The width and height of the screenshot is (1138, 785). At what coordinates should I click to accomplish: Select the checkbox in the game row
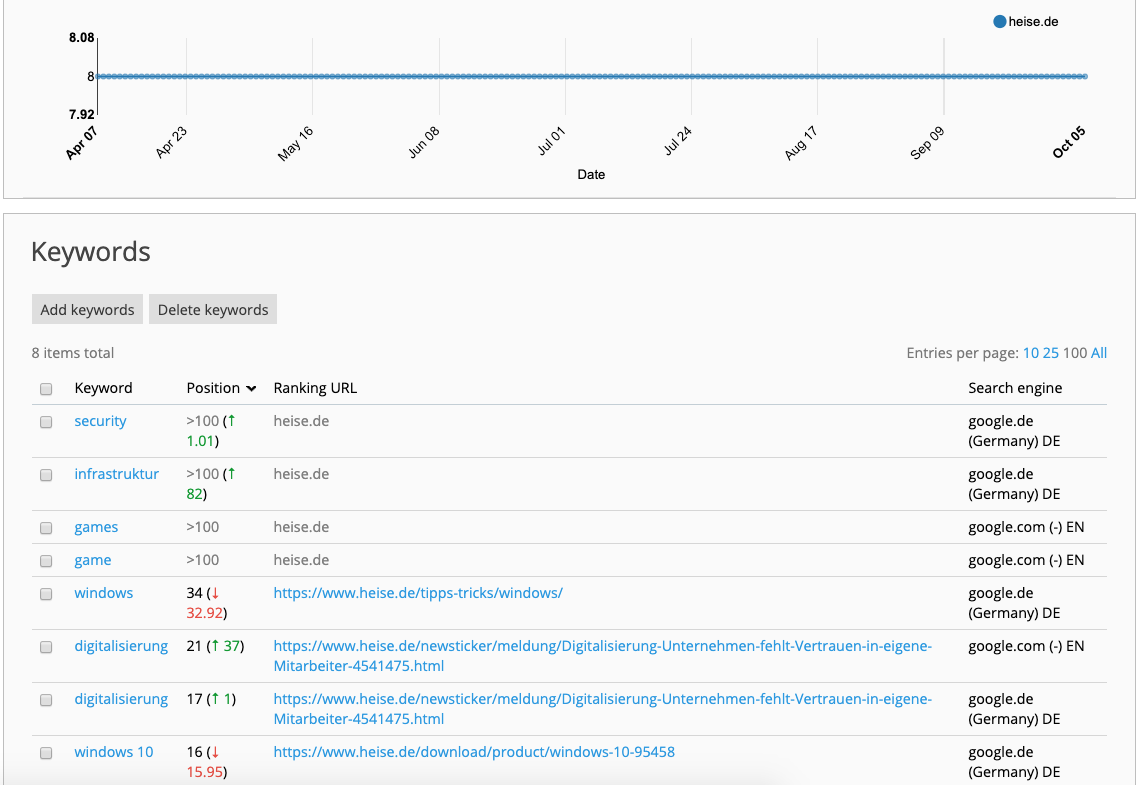[x=46, y=561]
